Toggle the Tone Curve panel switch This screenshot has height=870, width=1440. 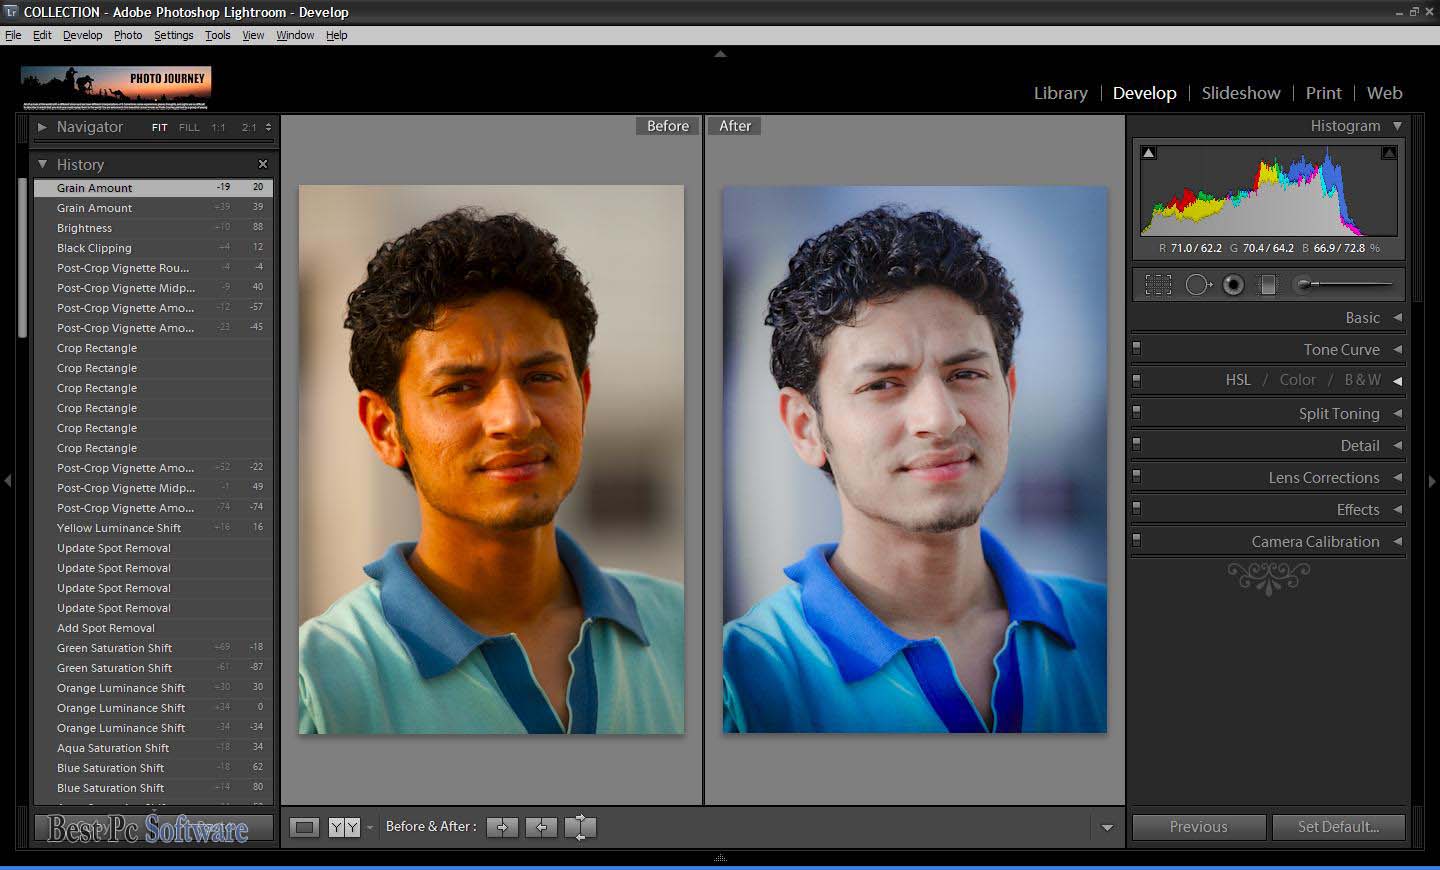1136,347
